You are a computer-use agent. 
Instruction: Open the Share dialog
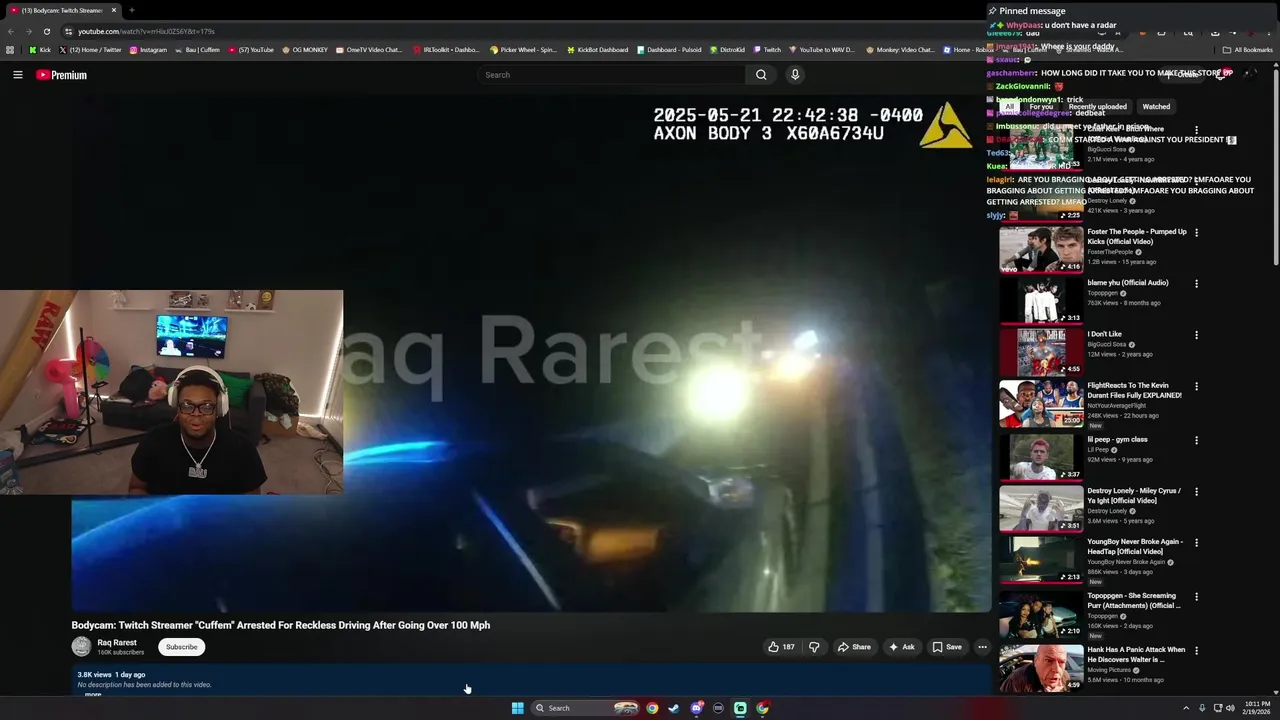(x=853, y=647)
